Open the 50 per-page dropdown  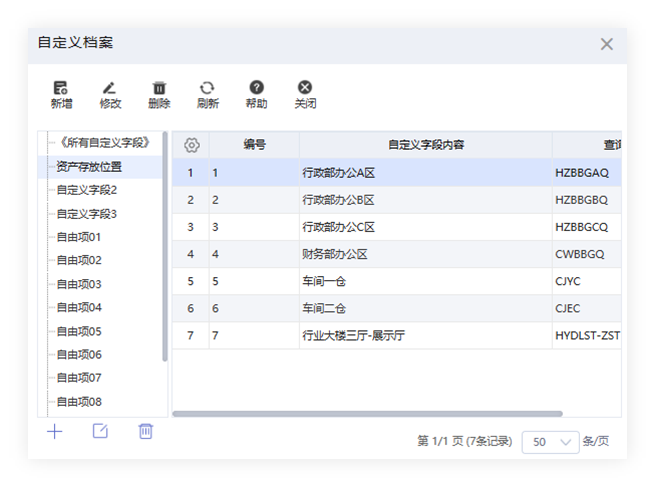point(550,442)
